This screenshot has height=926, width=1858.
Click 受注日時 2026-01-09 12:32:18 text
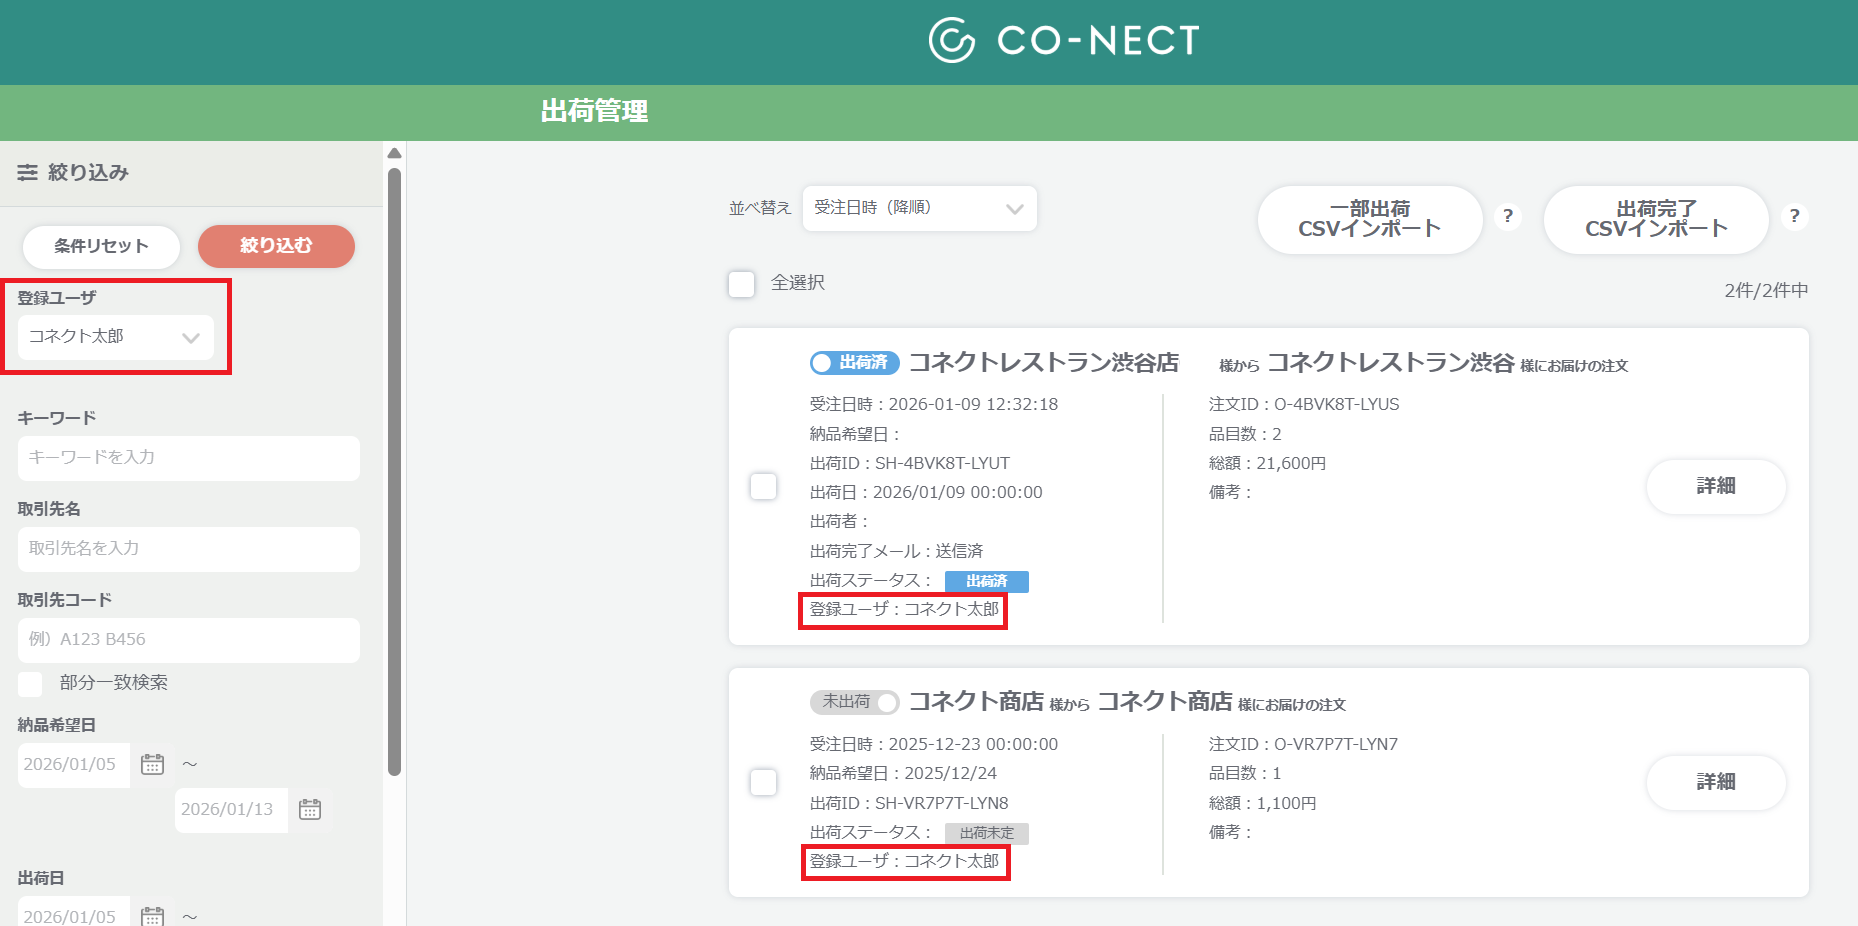(x=934, y=404)
